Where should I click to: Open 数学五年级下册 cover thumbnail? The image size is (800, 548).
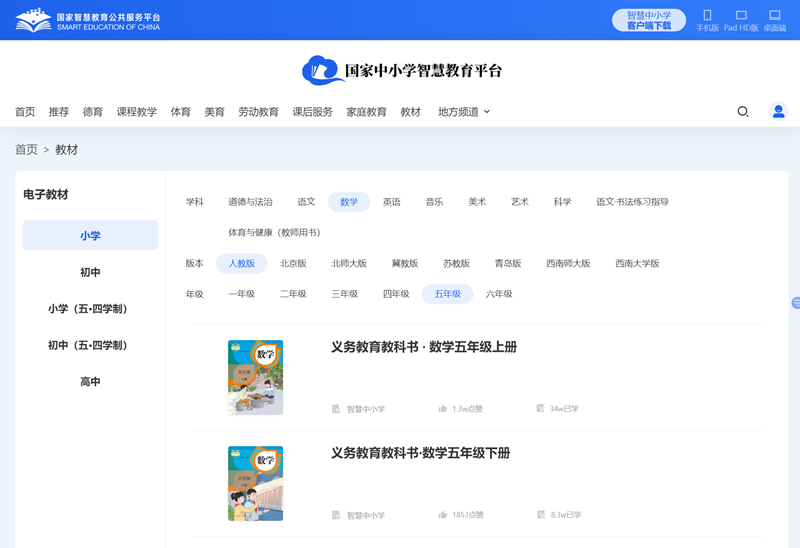[256, 483]
